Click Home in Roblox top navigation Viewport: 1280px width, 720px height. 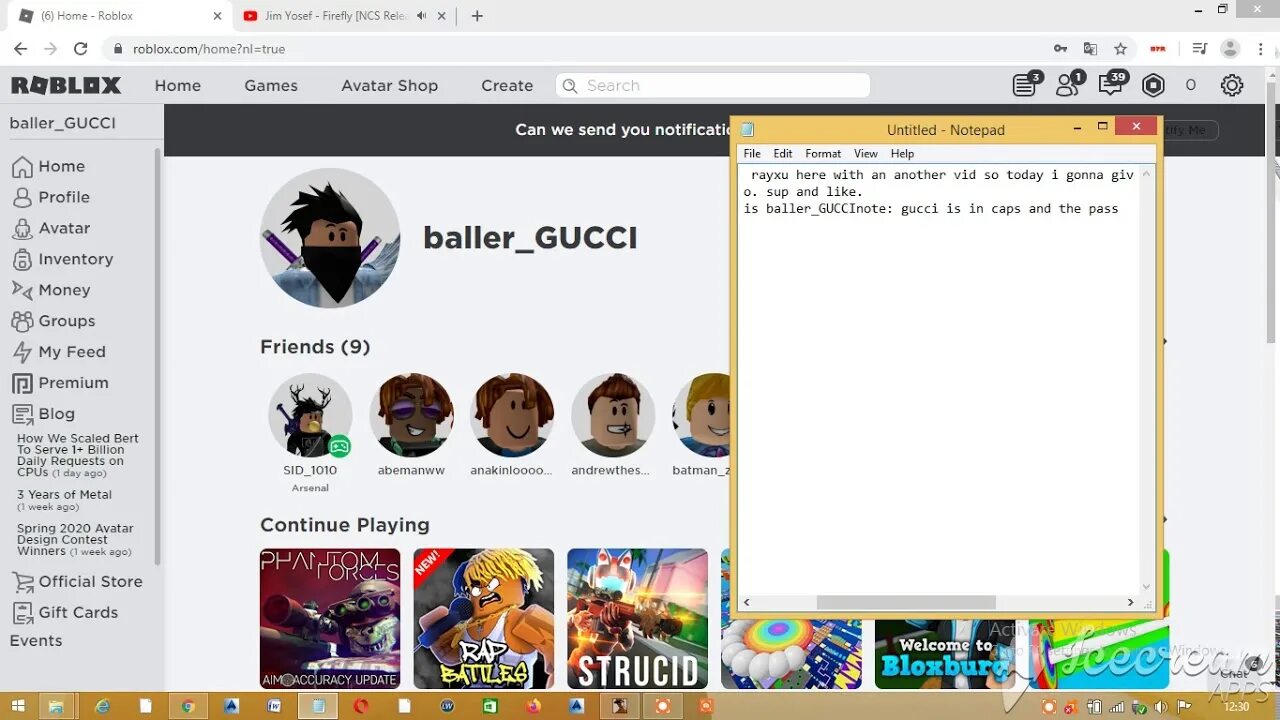click(178, 86)
